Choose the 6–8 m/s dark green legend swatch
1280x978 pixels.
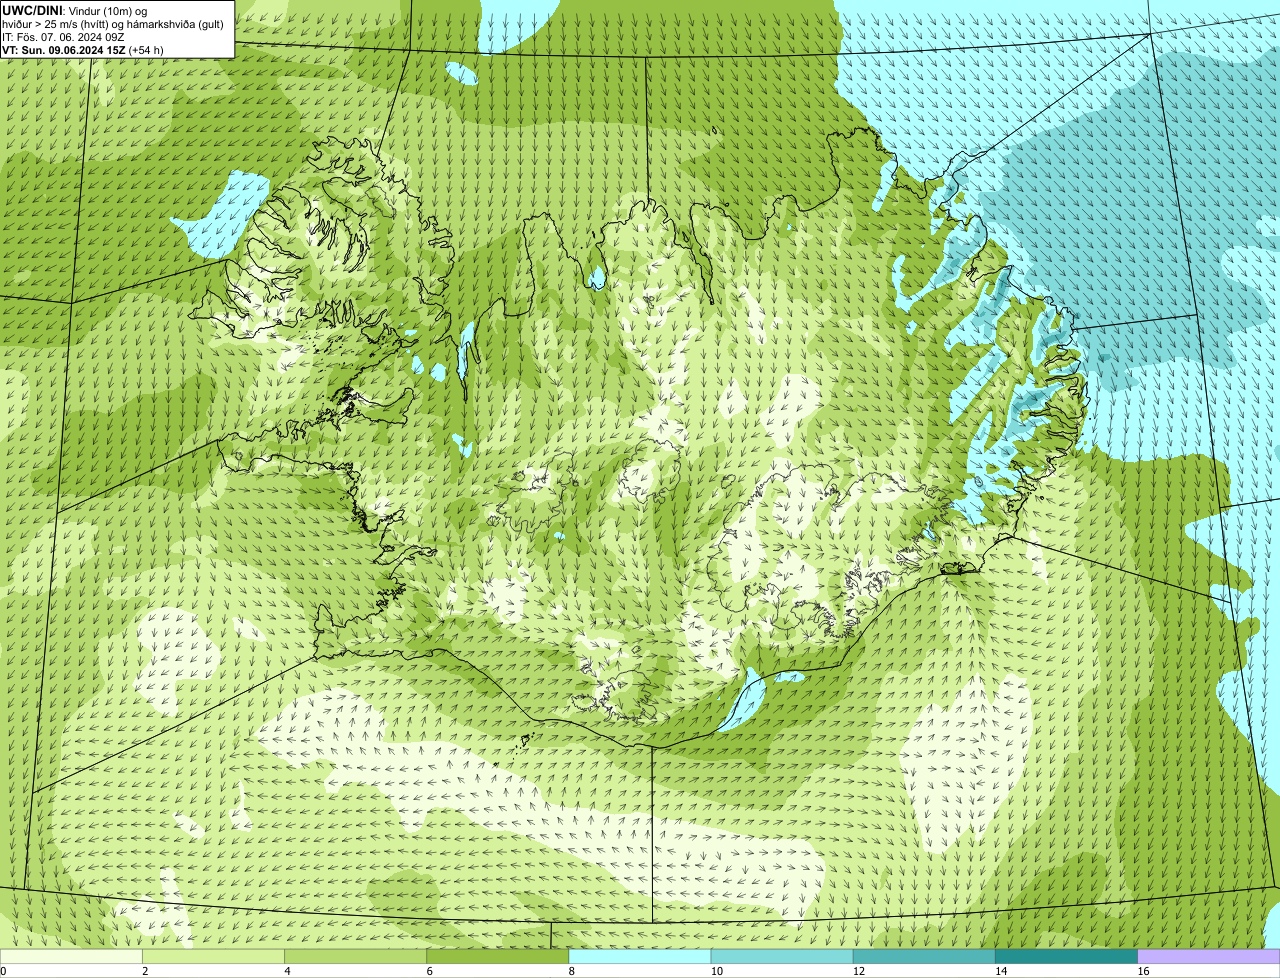point(498,956)
